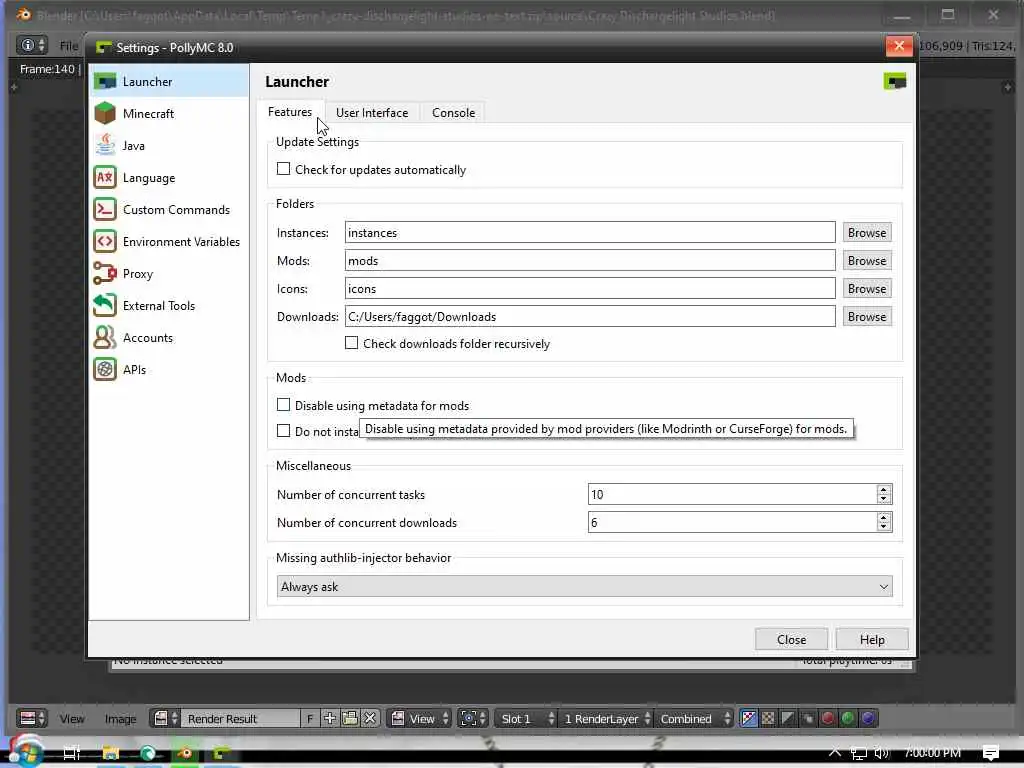
Task: Switch to Blender taskbar icon
Action: tap(185, 753)
